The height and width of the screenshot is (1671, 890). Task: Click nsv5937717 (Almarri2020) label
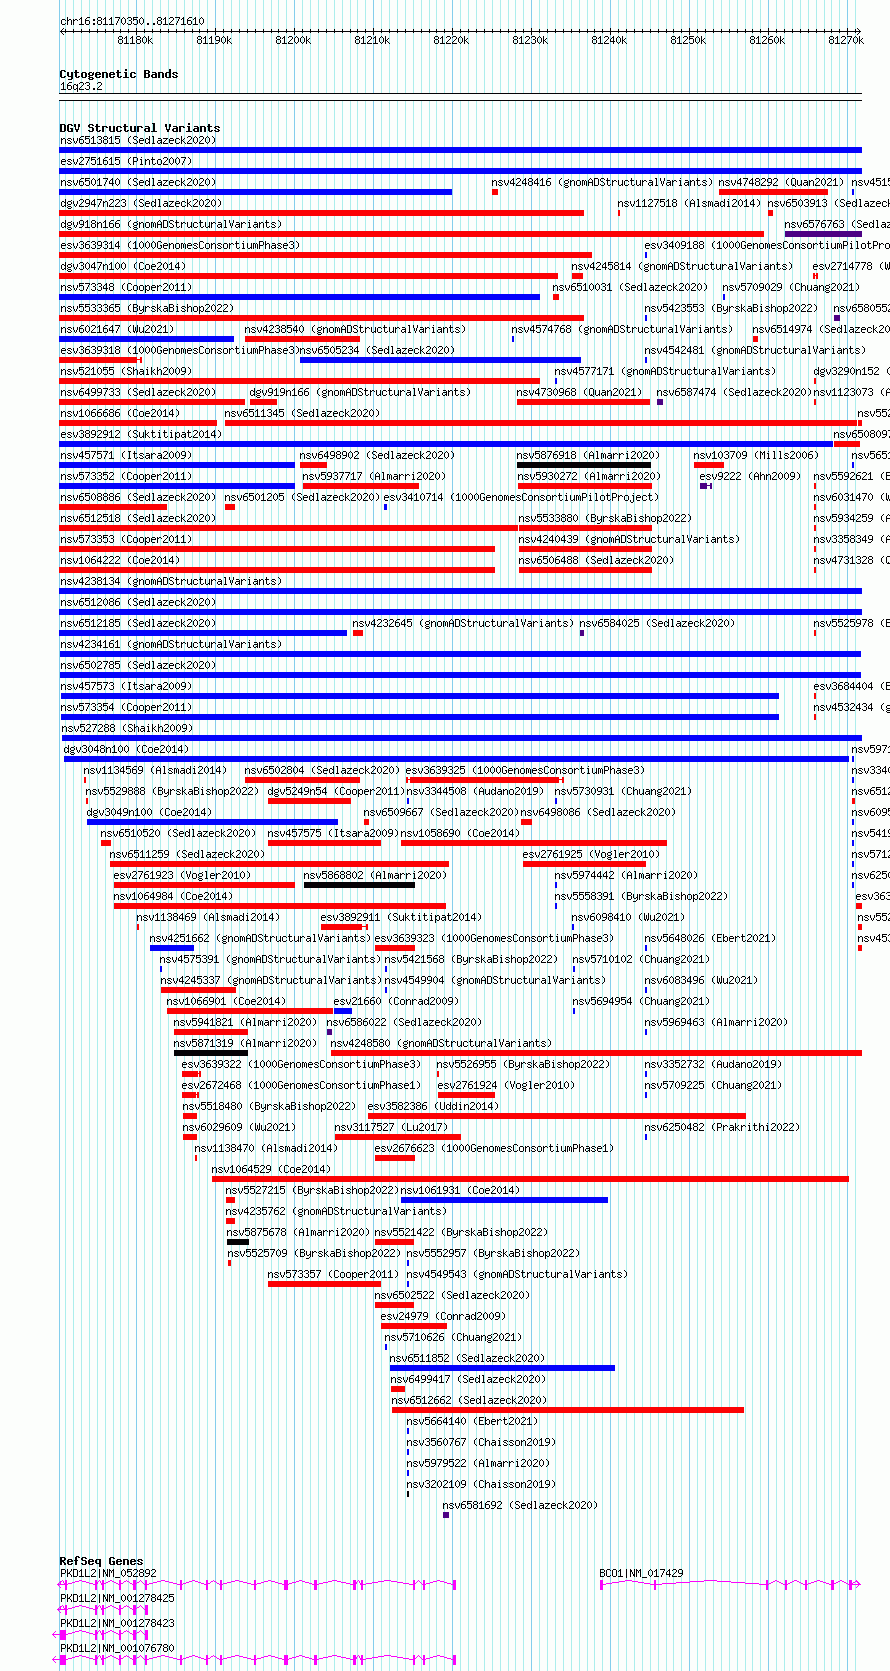(374, 477)
